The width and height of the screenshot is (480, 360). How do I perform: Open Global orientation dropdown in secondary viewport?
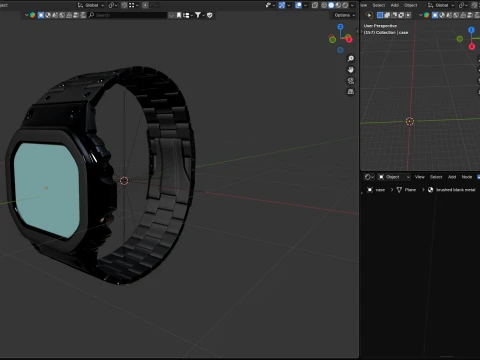(x=441, y=5)
